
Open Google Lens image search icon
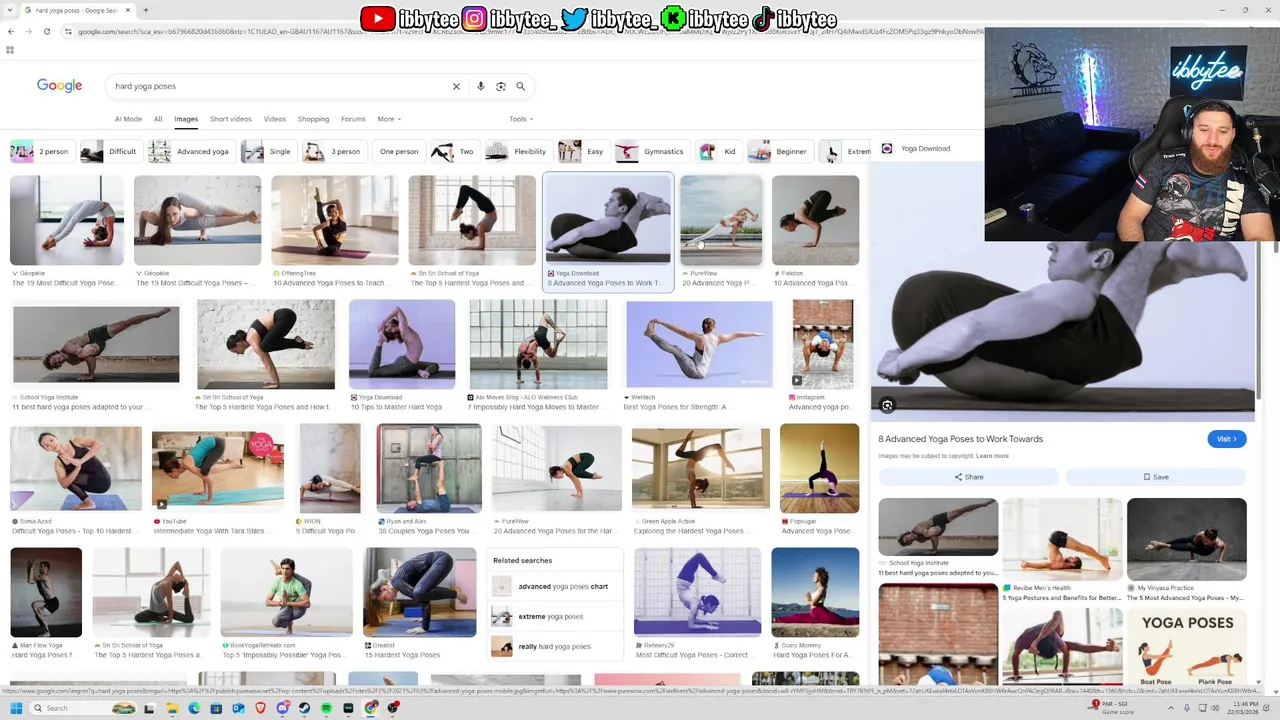[501, 86]
